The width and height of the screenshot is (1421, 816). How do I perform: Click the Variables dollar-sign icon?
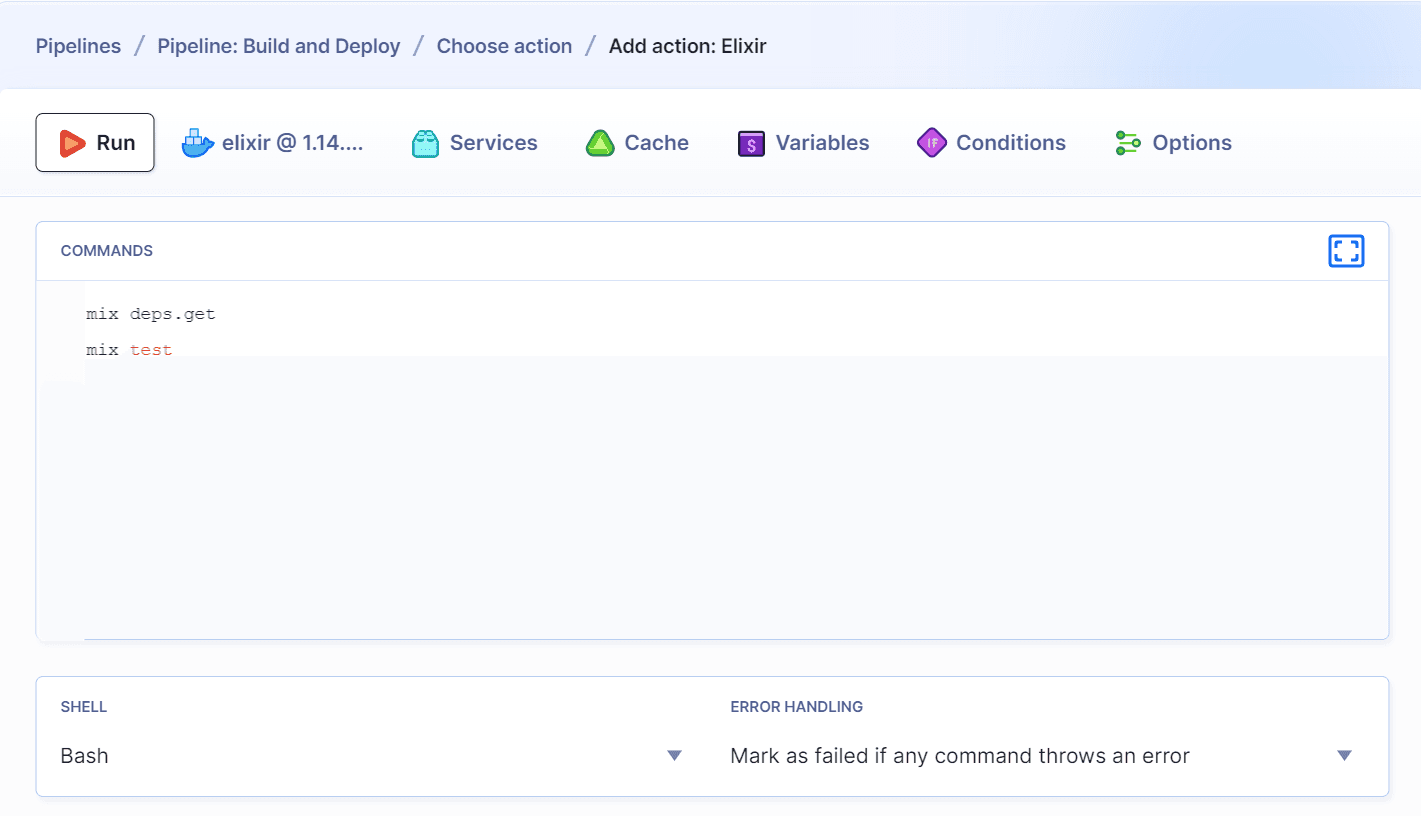[x=750, y=142]
